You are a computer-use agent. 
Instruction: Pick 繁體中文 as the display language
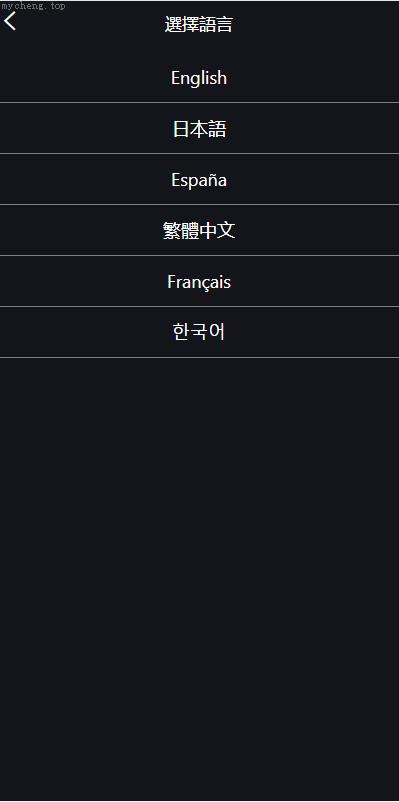200,230
